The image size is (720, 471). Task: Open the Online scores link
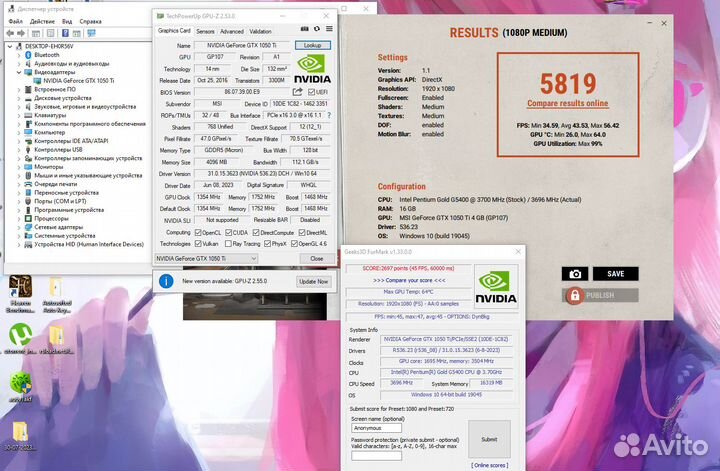point(489,465)
